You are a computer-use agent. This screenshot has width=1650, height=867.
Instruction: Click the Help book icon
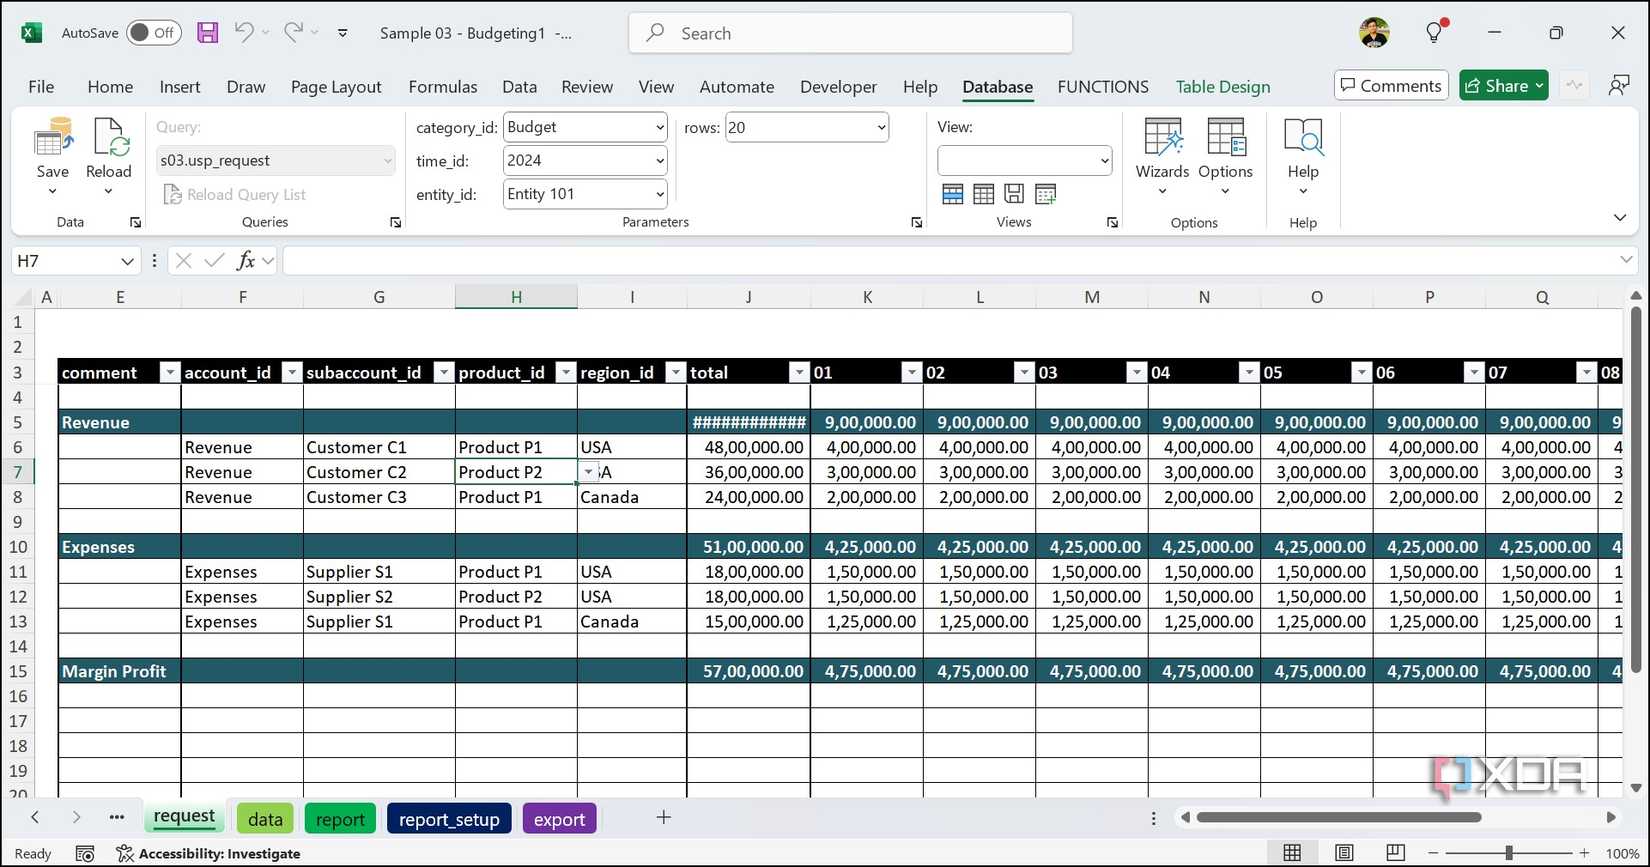coord(1303,138)
